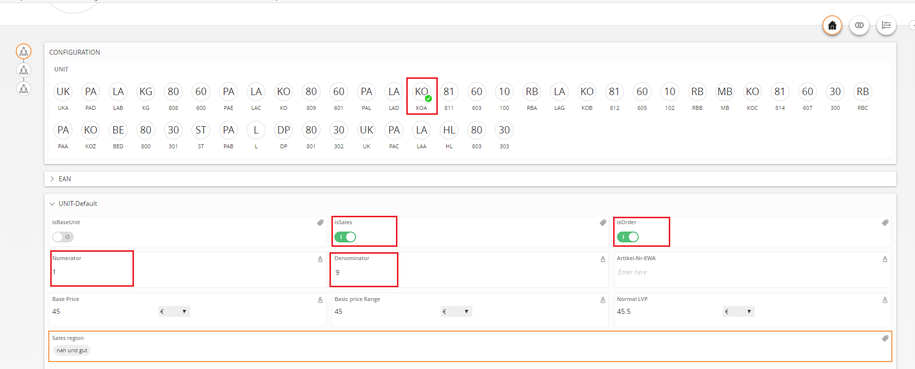Select the orange-highlighted top hierarchy node icon
The height and width of the screenshot is (369, 915).
23,51
